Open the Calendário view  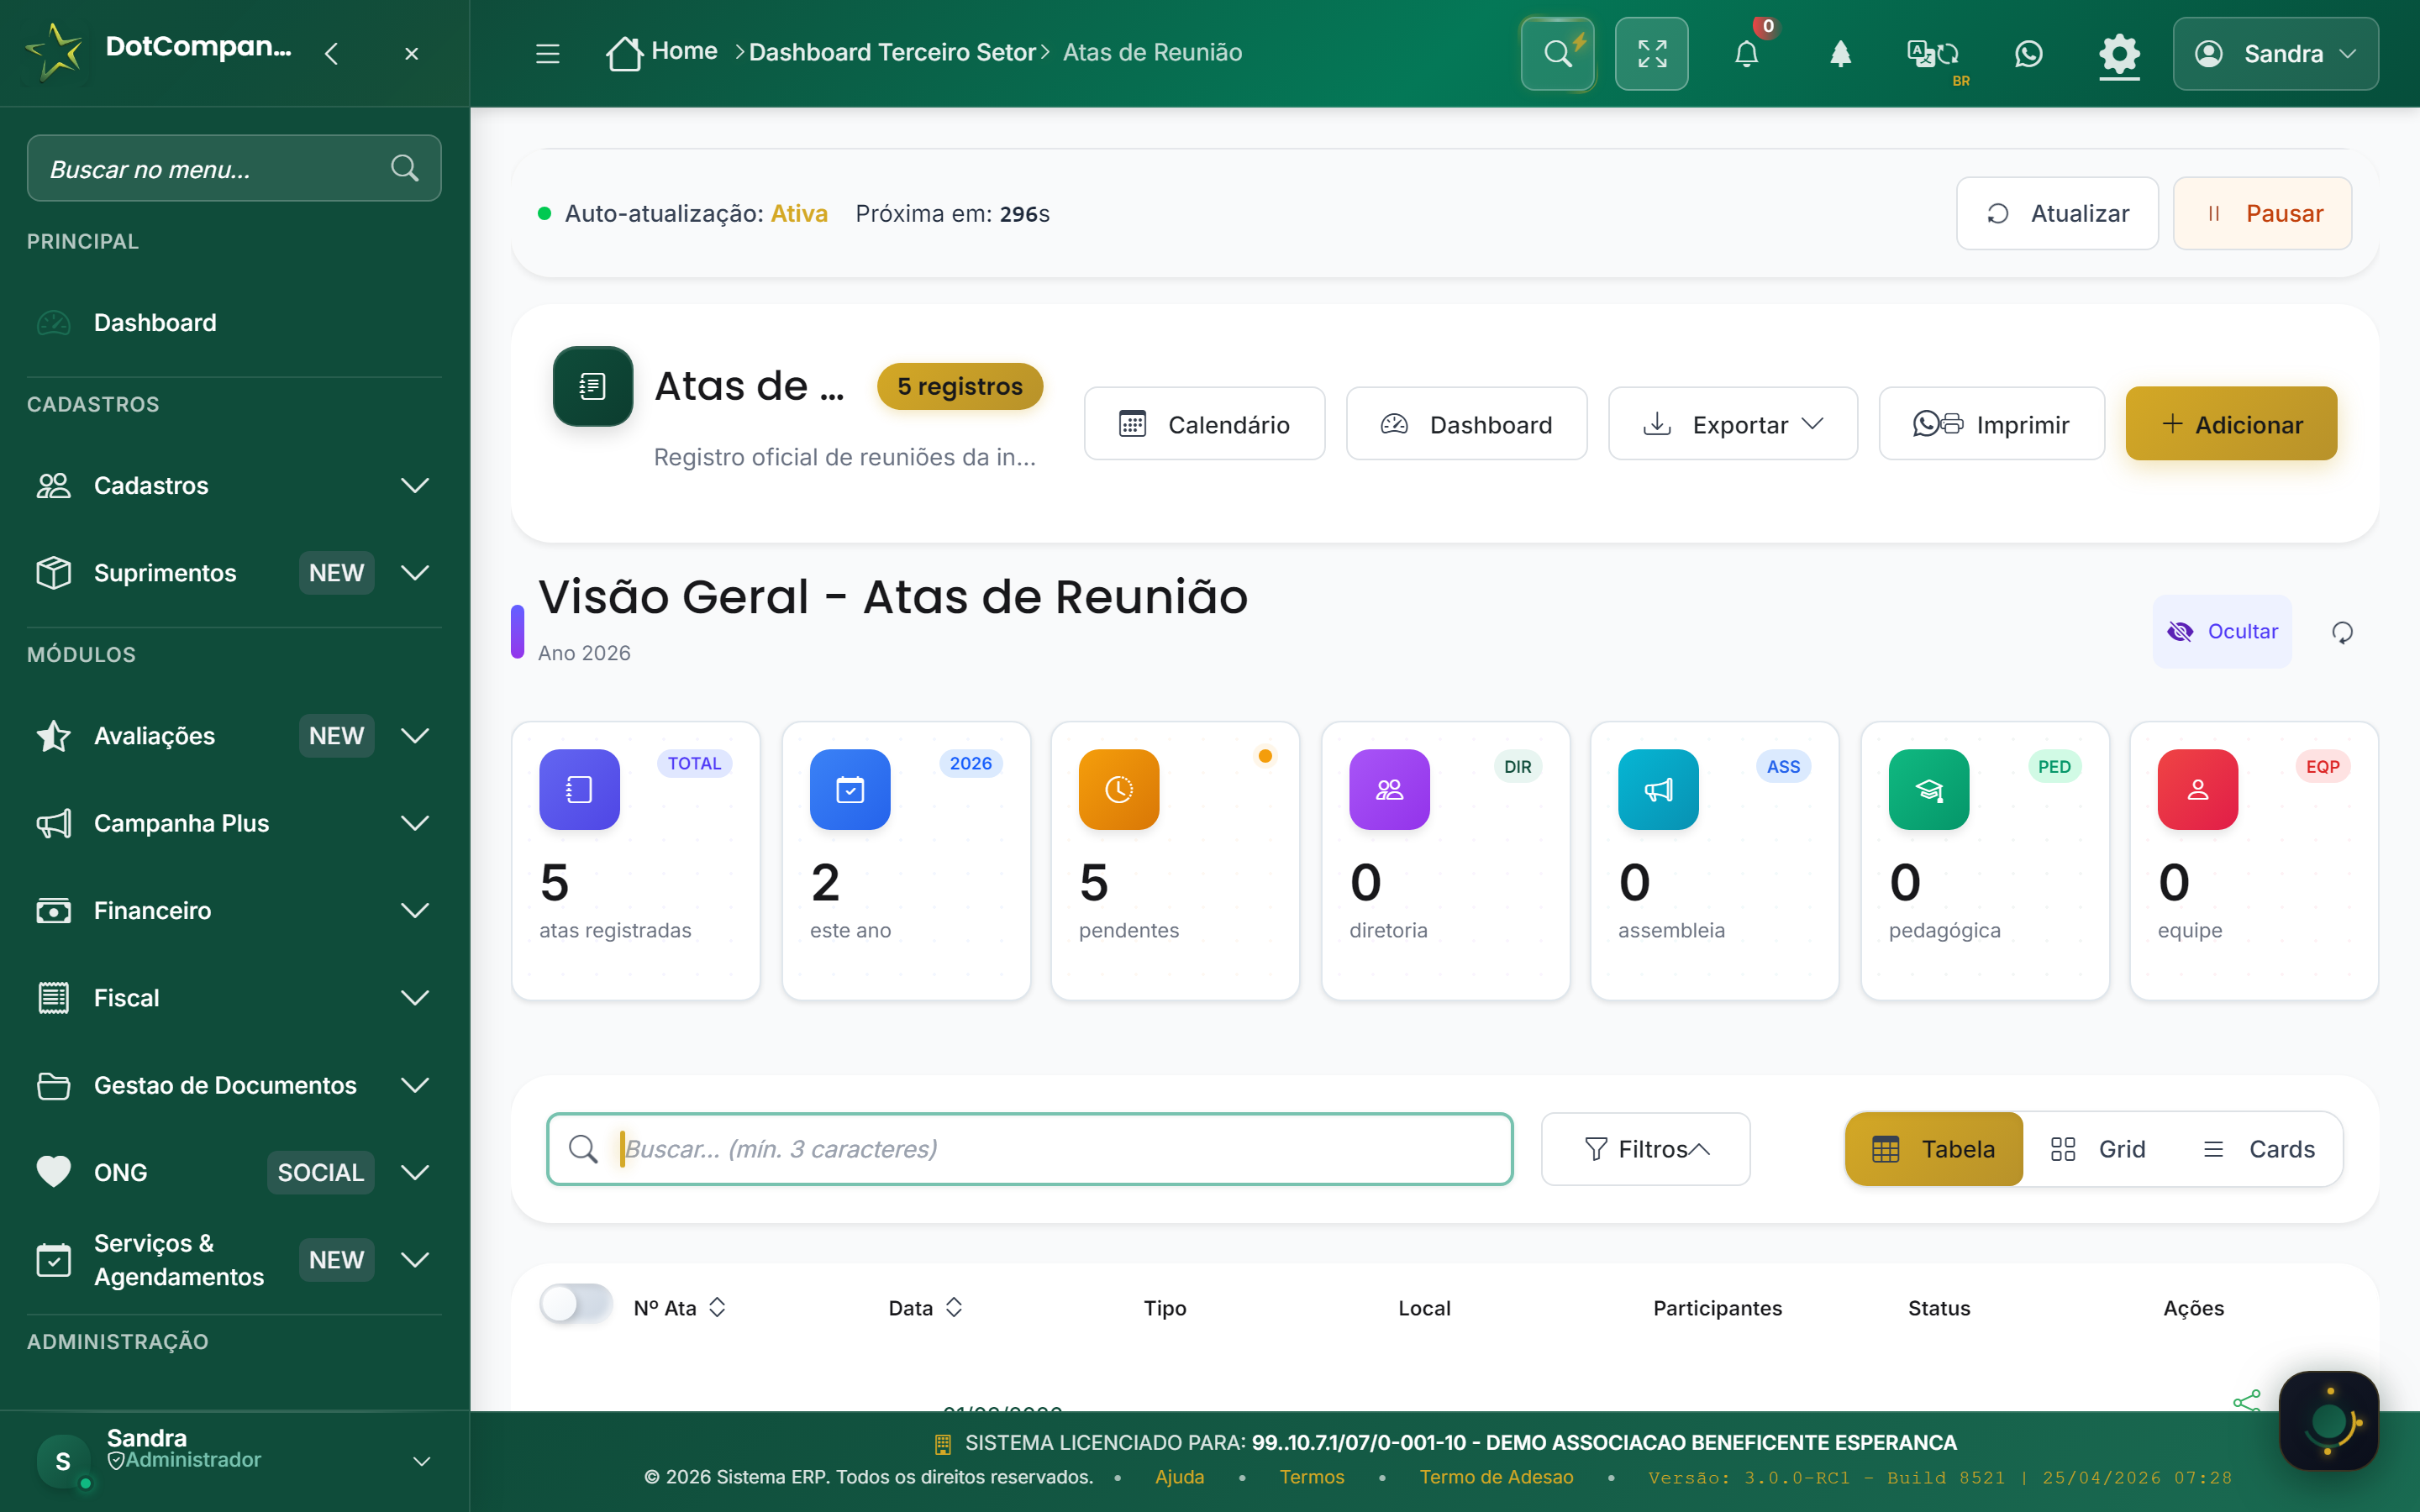pyautogui.click(x=1204, y=424)
